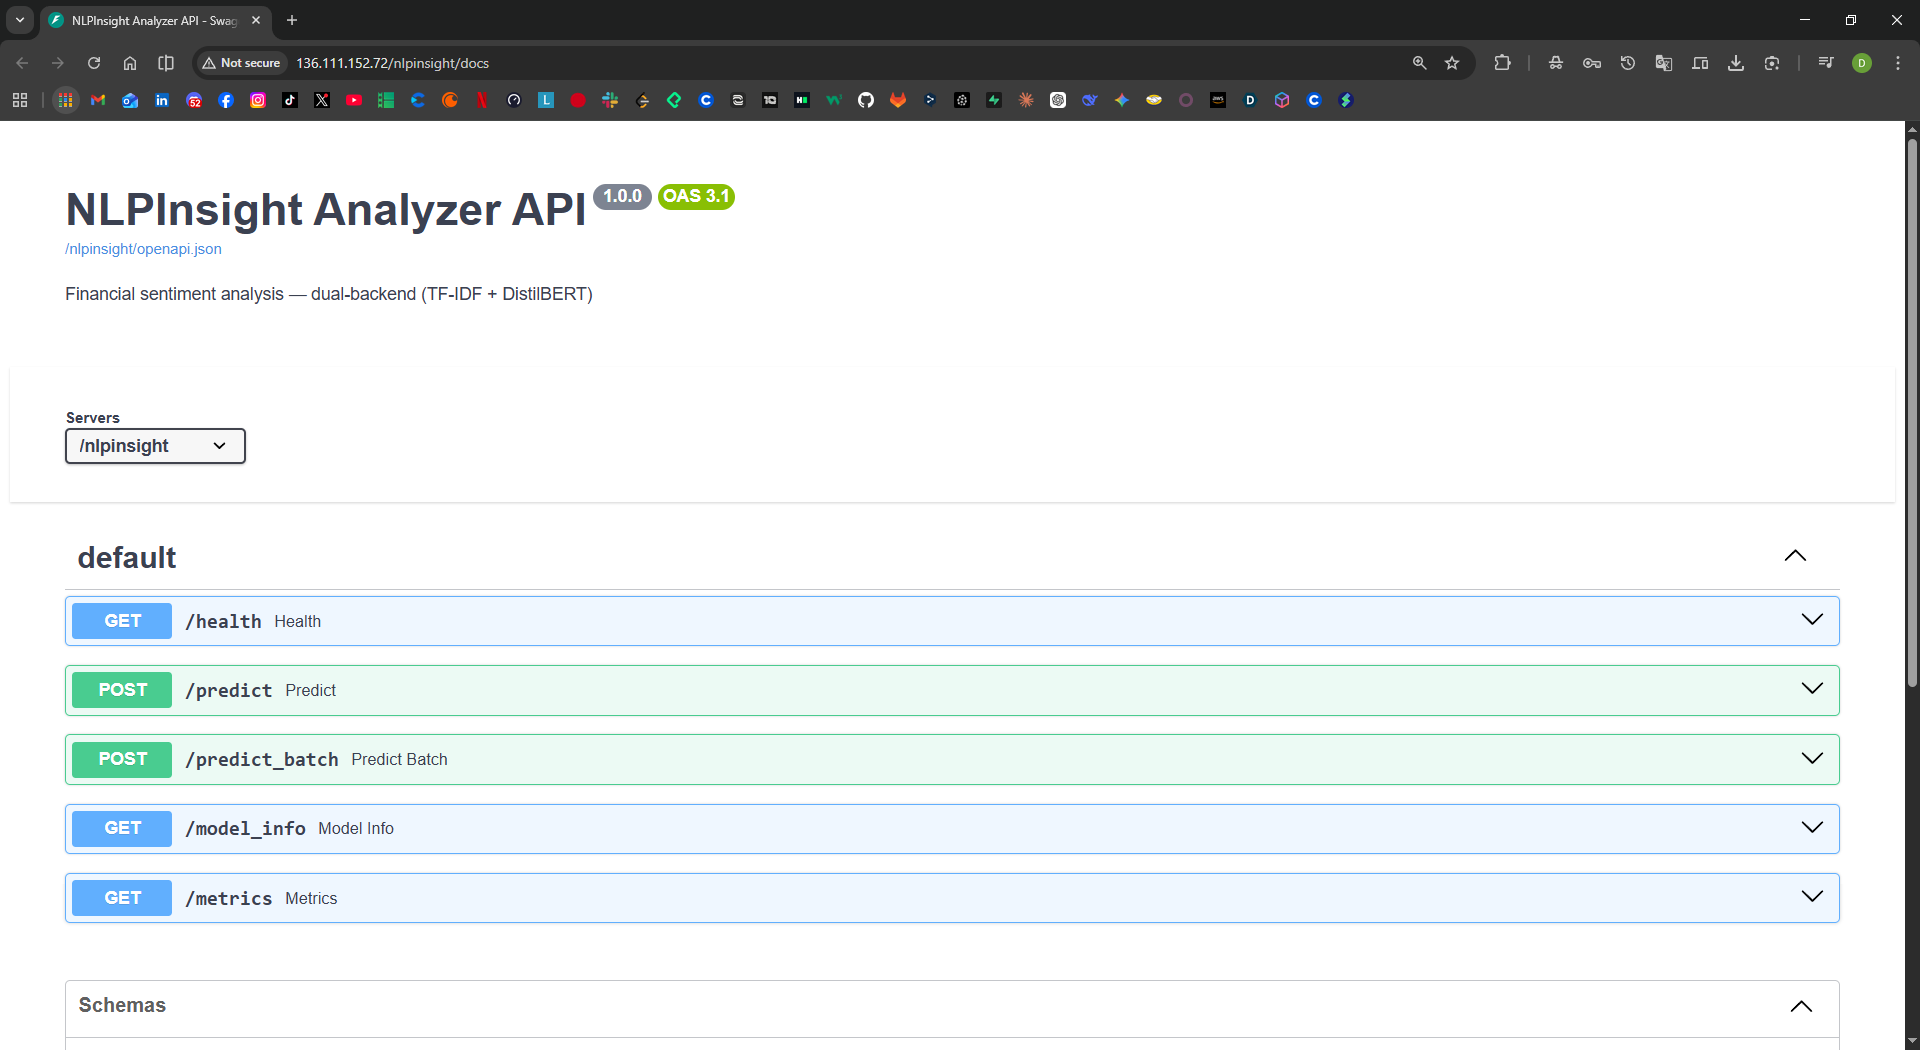This screenshot has height=1050, width=1920.
Task: Open the Chrome extensions puzzle icon
Action: tap(1502, 63)
